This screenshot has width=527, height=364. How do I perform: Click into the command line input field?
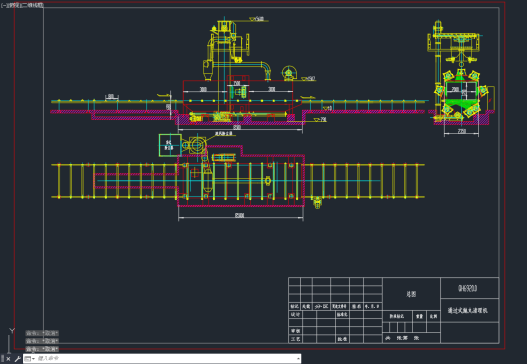click(x=166, y=359)
